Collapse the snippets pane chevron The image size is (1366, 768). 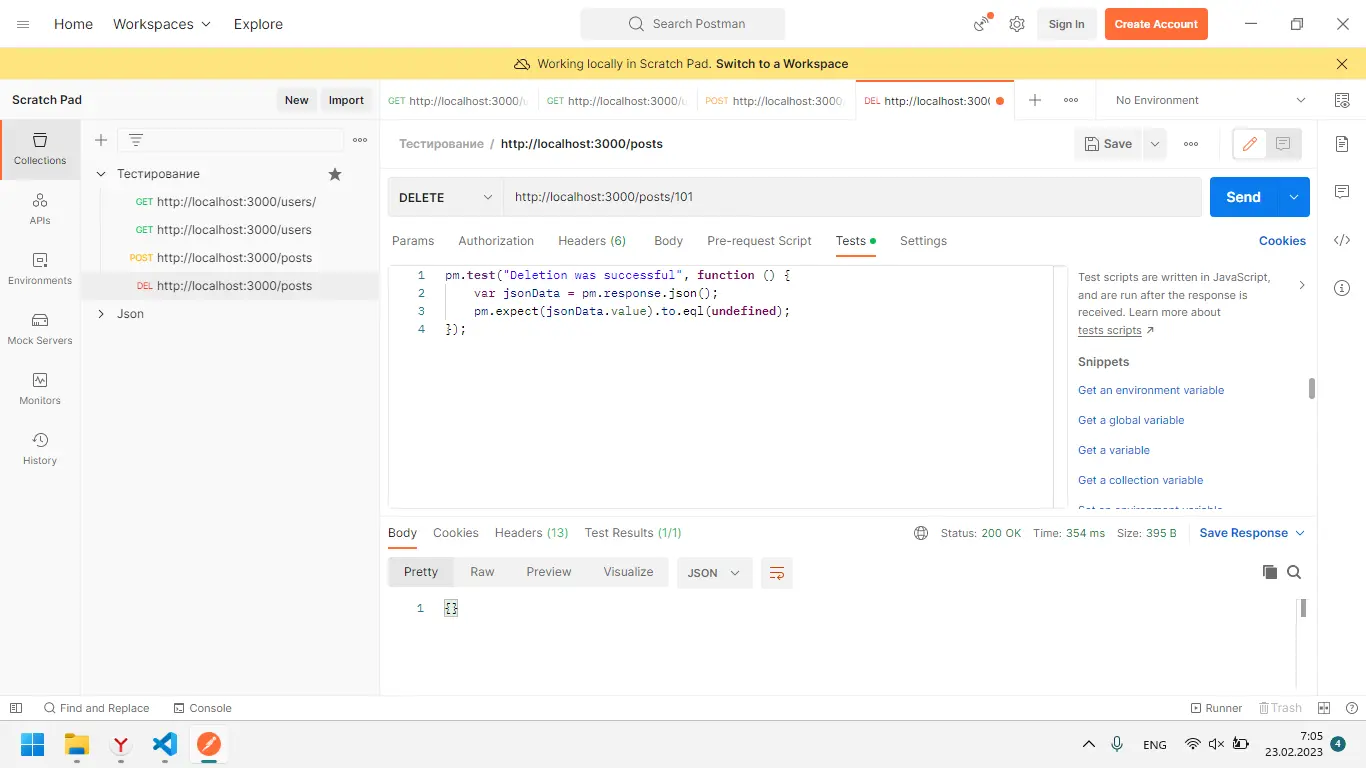(x=1301, y=285)
